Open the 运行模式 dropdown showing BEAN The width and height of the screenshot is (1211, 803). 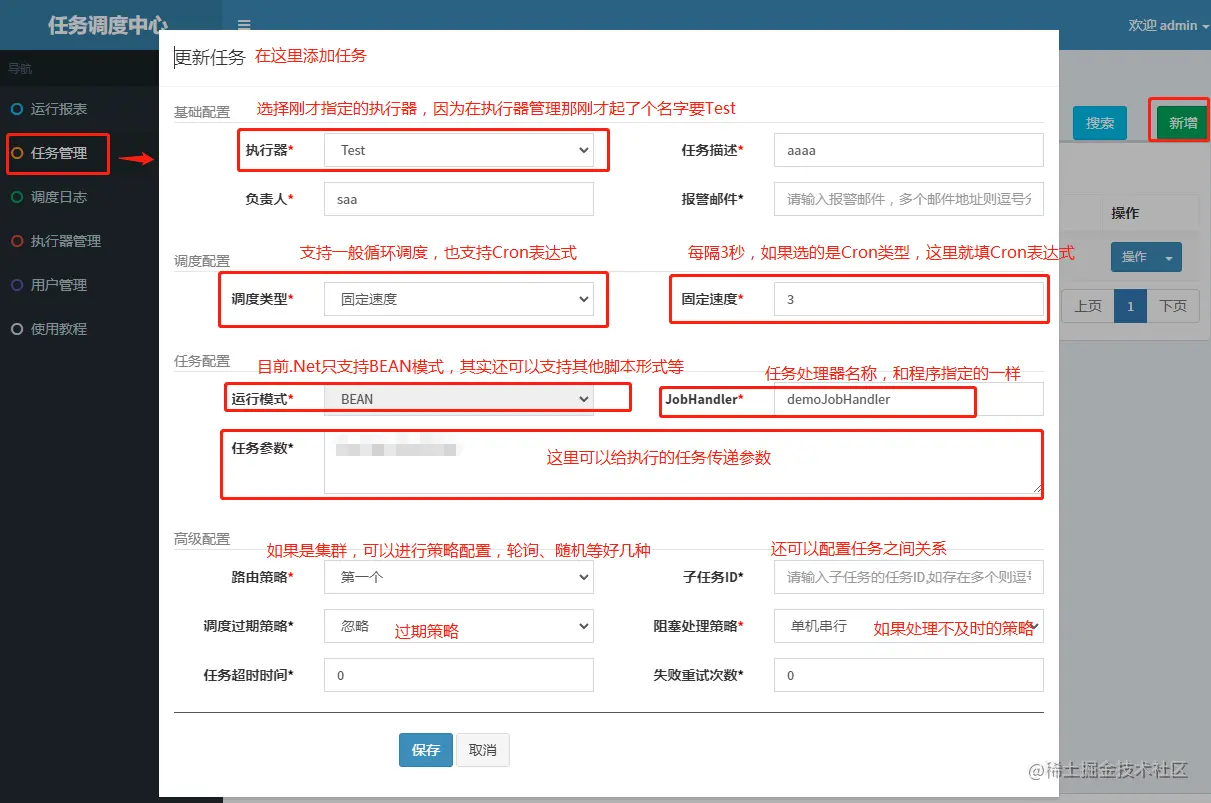(459, 399)
